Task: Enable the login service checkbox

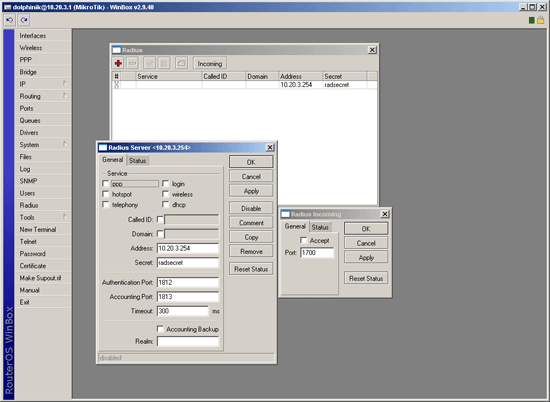Action: pos(166,183)
